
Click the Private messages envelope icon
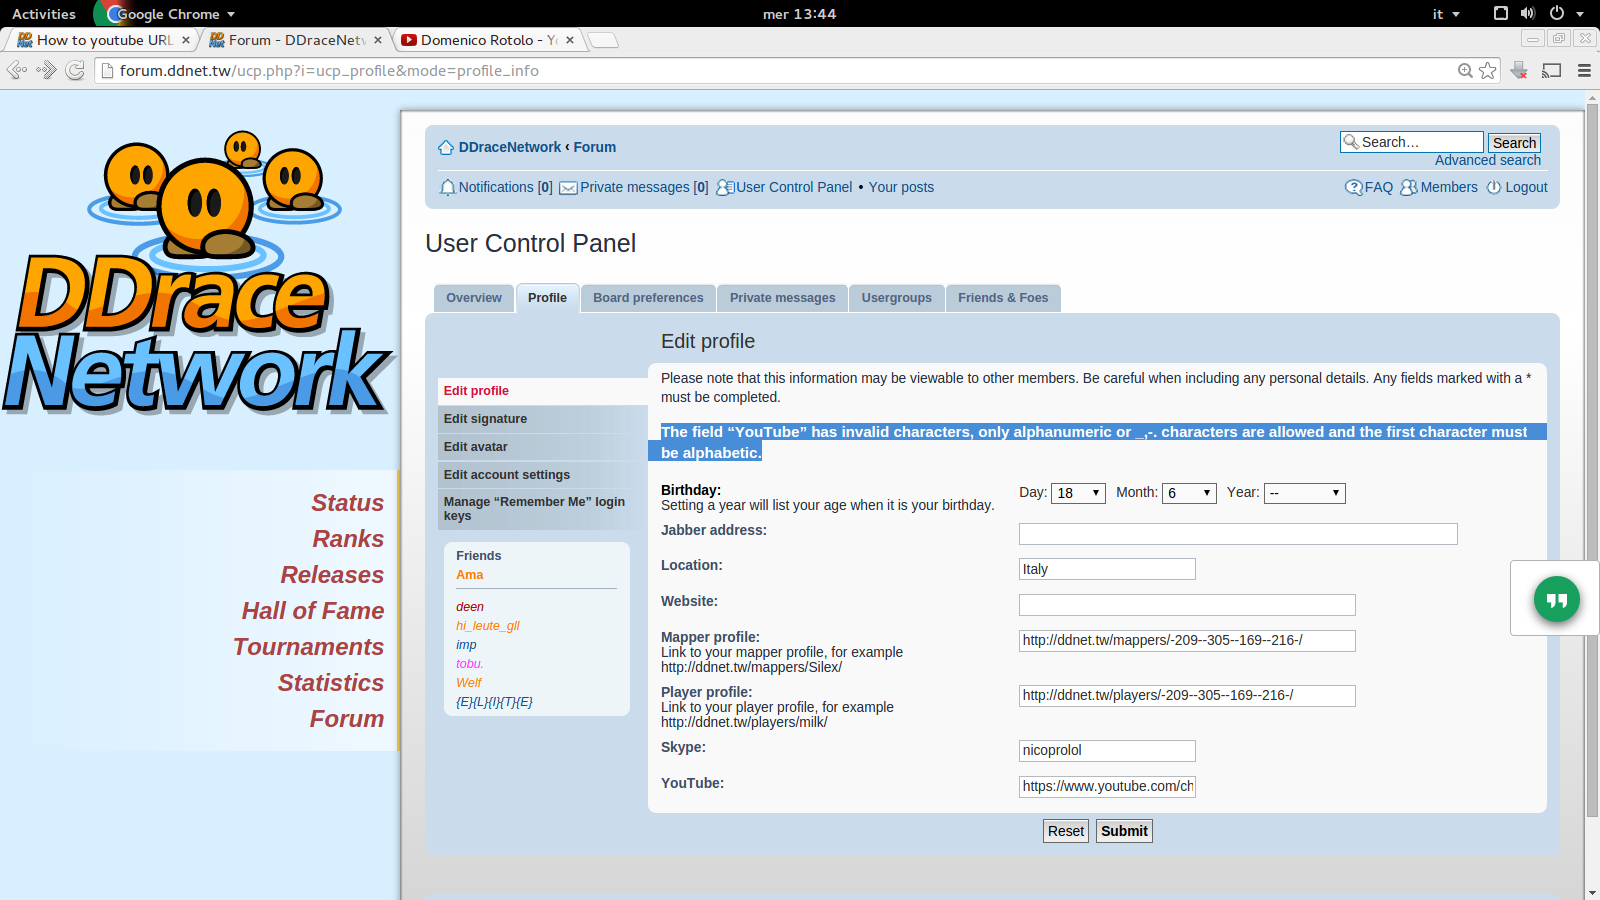568,188
